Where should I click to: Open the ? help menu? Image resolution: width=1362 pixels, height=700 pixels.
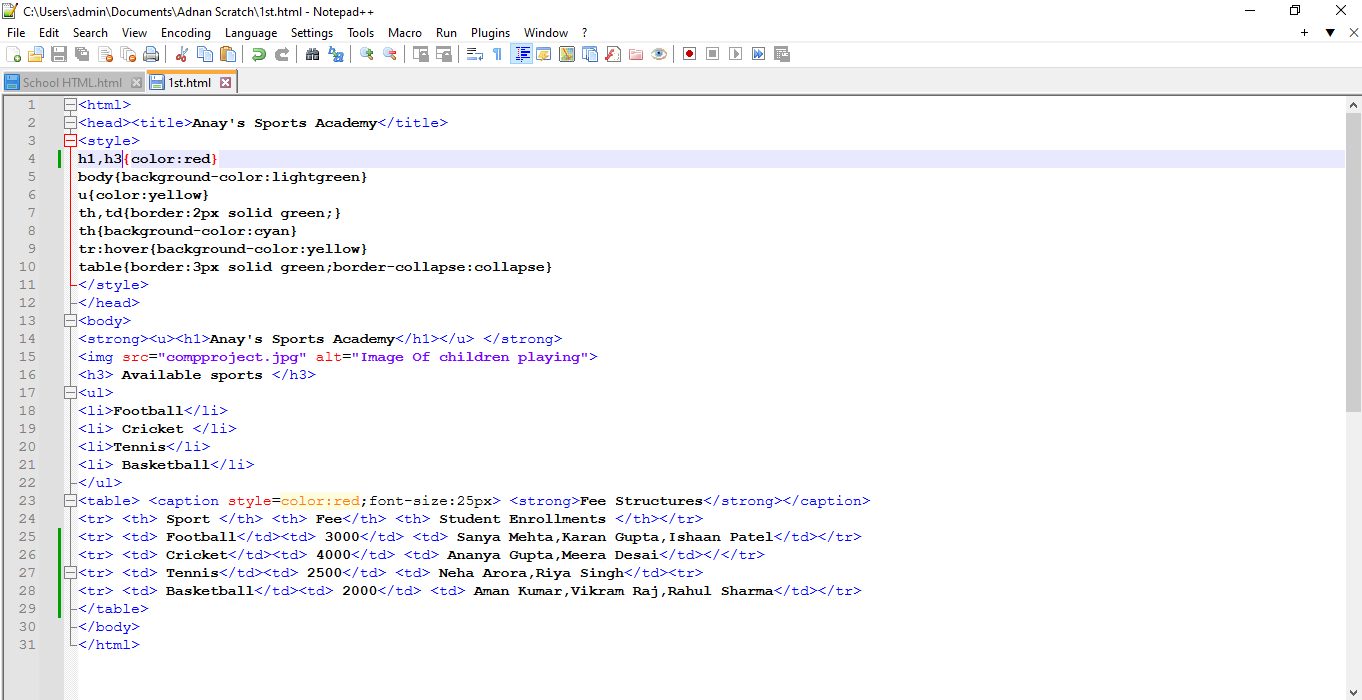coord(584,33)
